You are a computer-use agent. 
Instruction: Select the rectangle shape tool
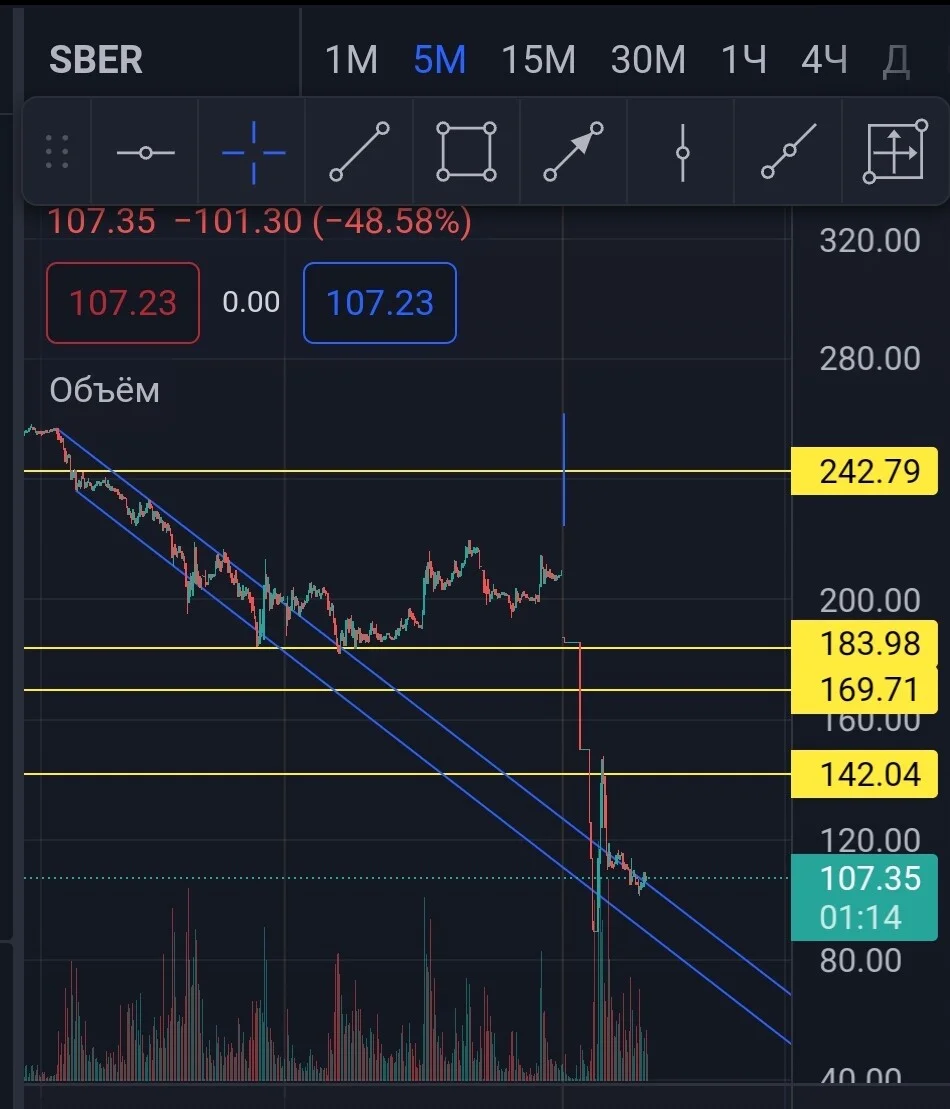click(466, 151)
